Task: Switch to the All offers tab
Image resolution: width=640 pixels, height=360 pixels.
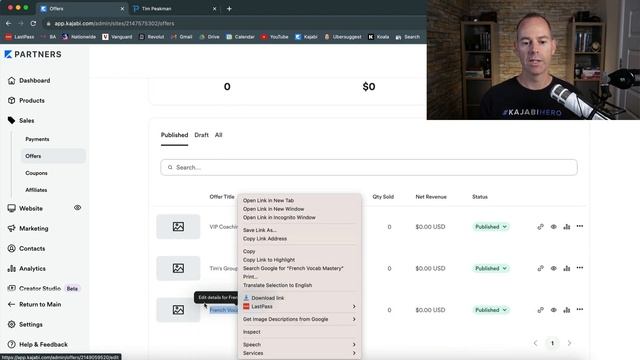Action: 218,135
